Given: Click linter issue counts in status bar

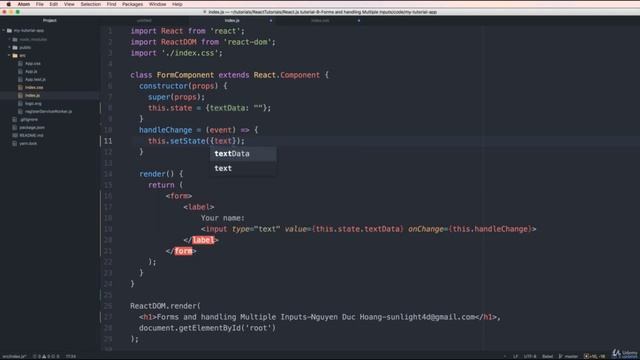Looking at the screenshot, I should coord(46,356).
